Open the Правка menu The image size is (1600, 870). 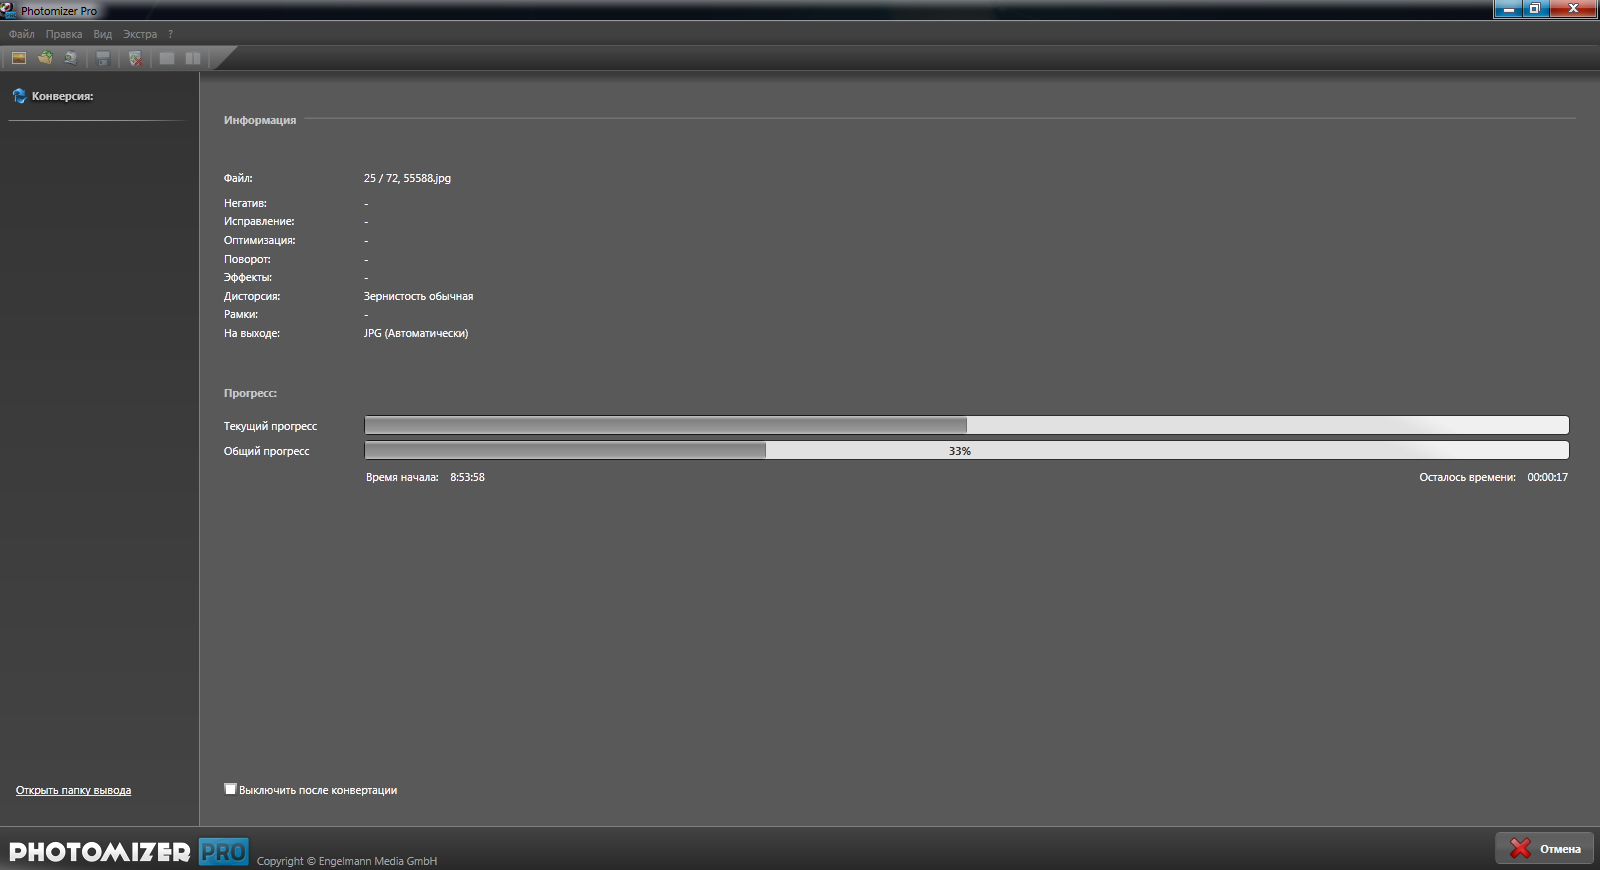pos(64,34)
